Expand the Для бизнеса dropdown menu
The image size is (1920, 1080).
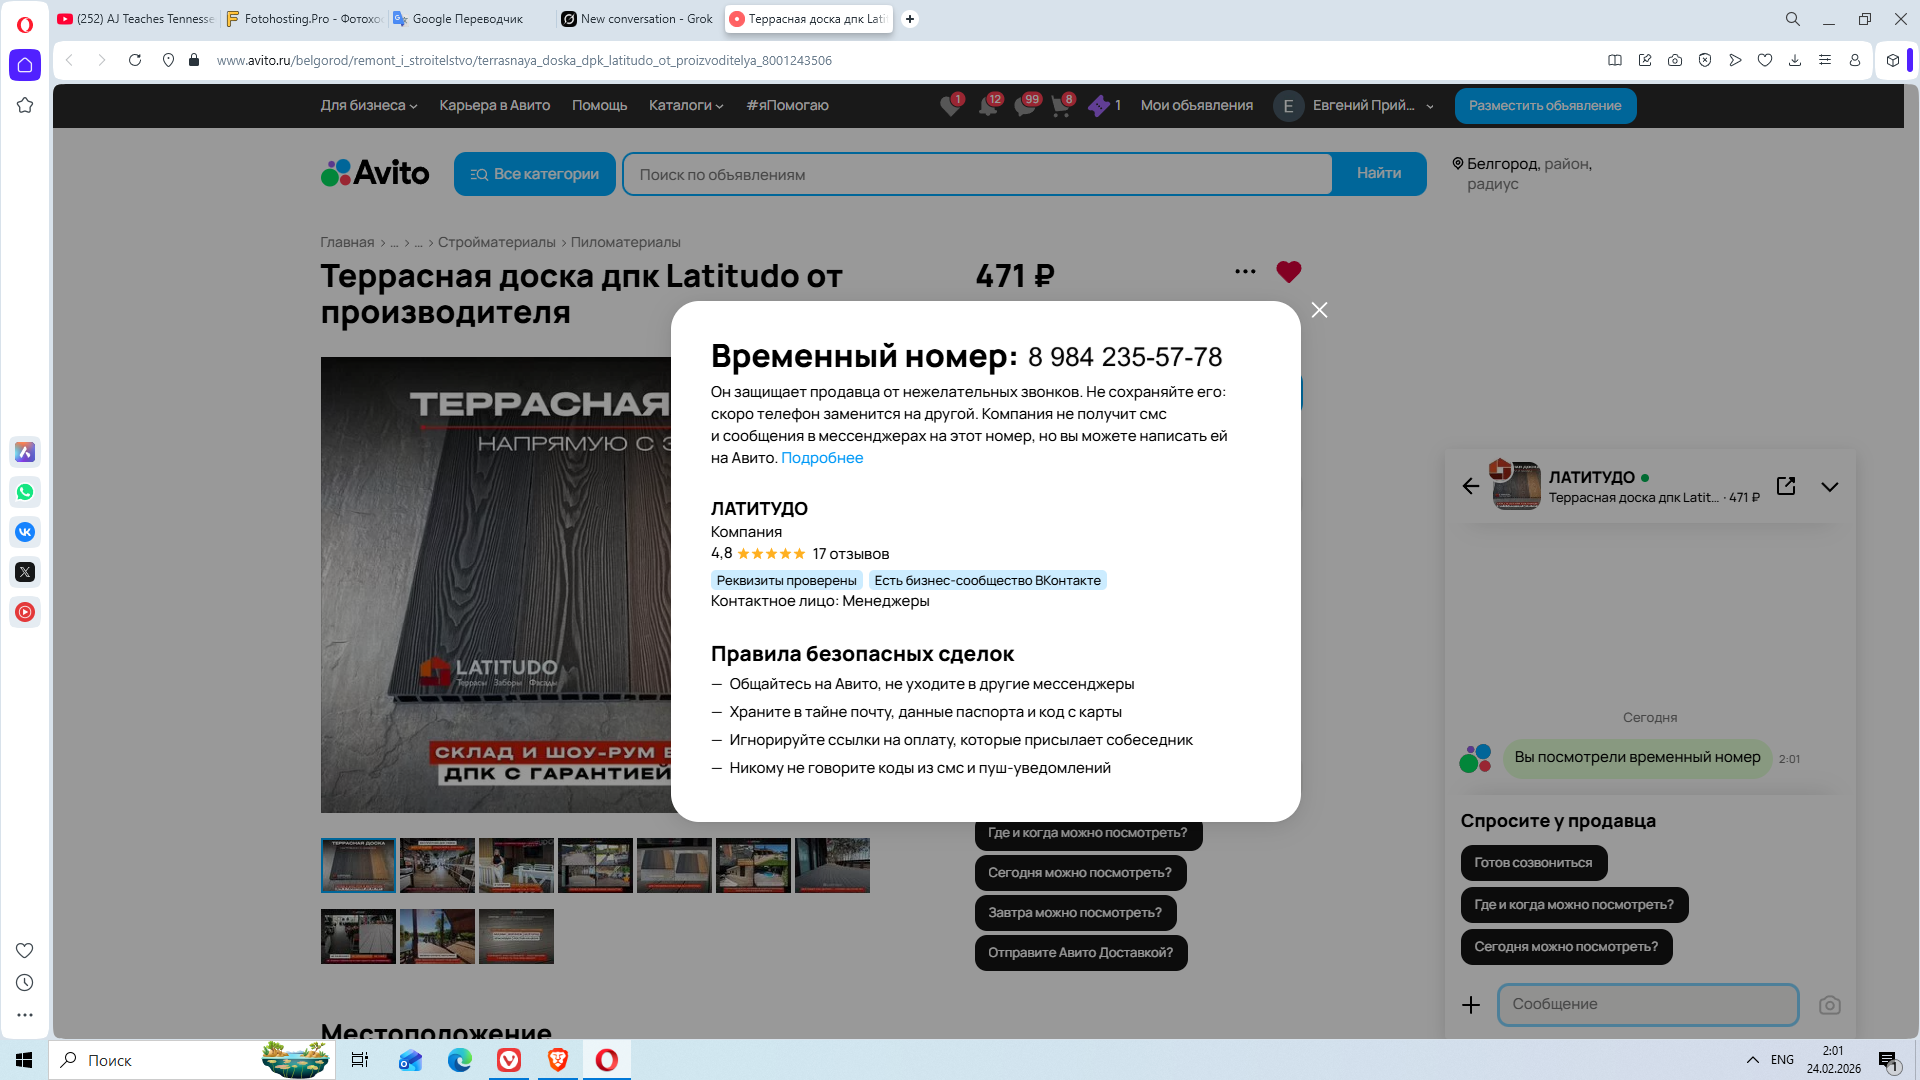click(369, 106)
